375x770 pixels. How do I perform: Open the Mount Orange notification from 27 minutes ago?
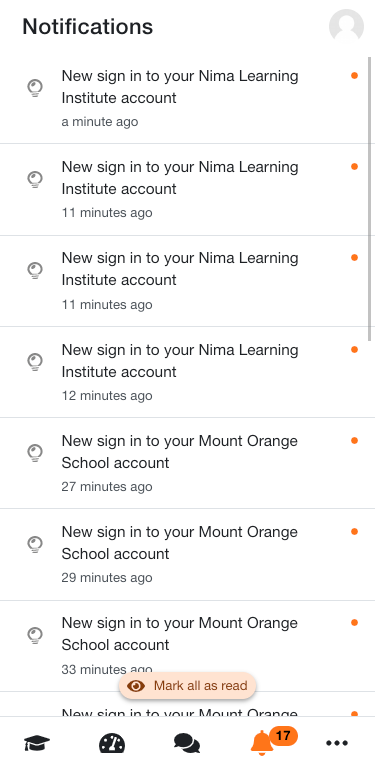pos(188,463)
